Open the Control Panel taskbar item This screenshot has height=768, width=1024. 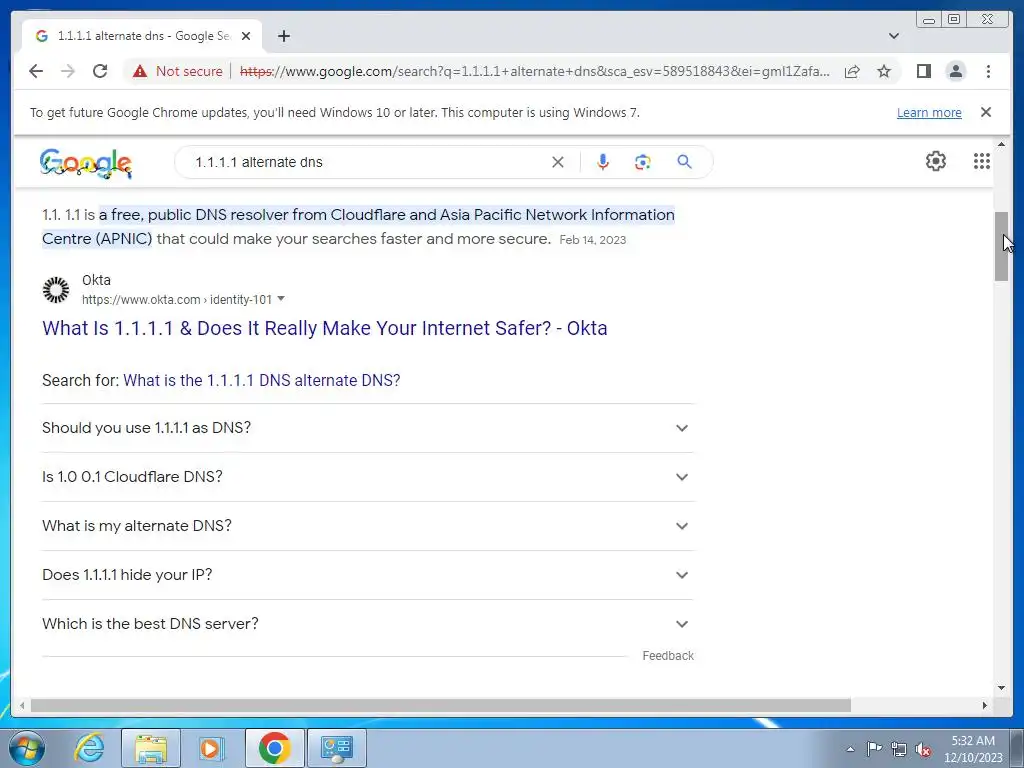pyautogui.click(x=336, y=748)
